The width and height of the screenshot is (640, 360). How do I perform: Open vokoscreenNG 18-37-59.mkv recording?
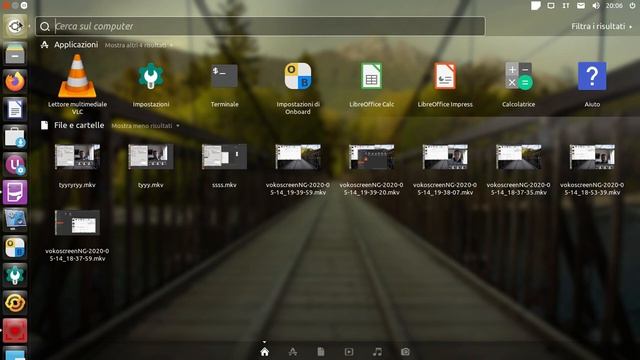[77, 223]
